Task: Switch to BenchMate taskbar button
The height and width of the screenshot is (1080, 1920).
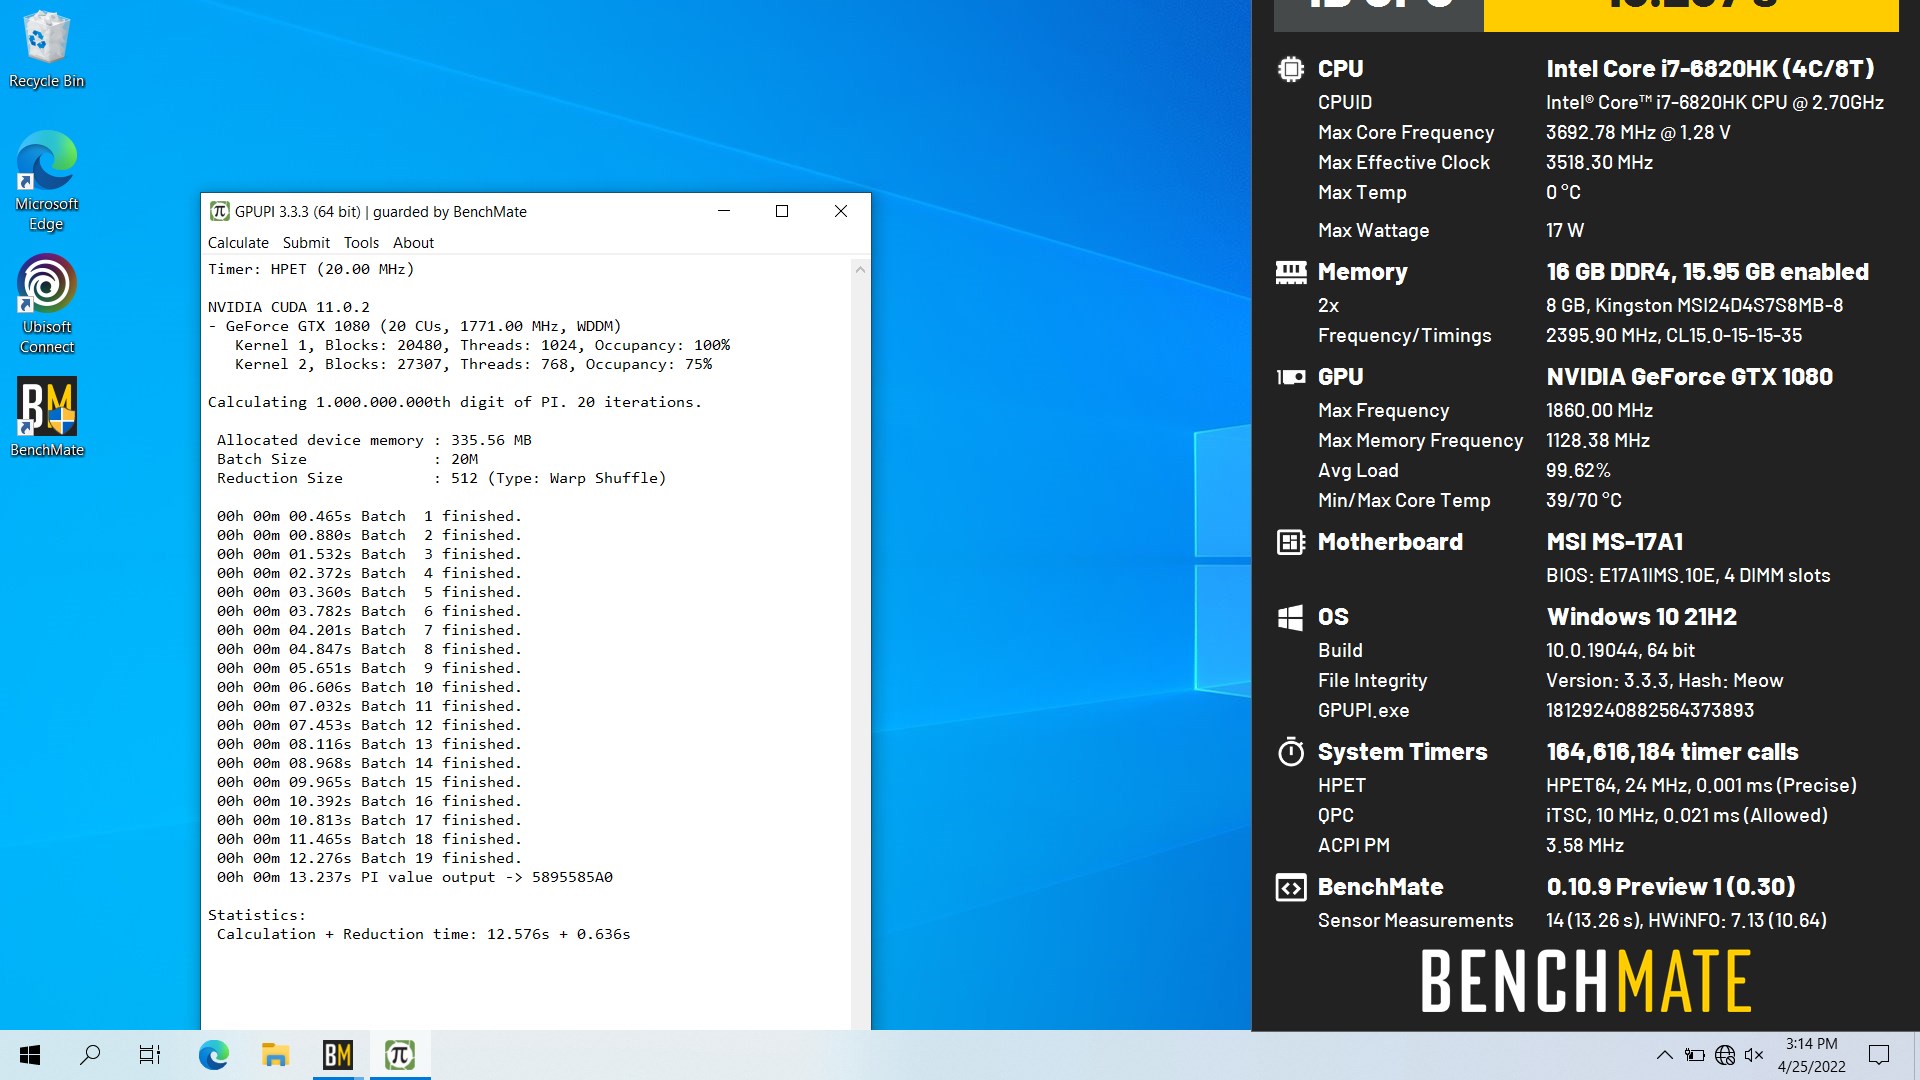Action: coord(338,1055)
